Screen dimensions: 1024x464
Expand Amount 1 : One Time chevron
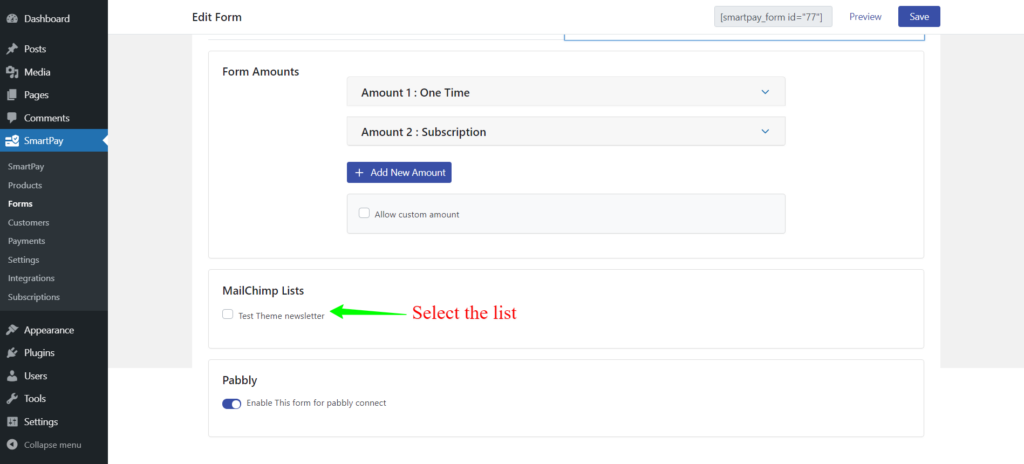[765, 92]
